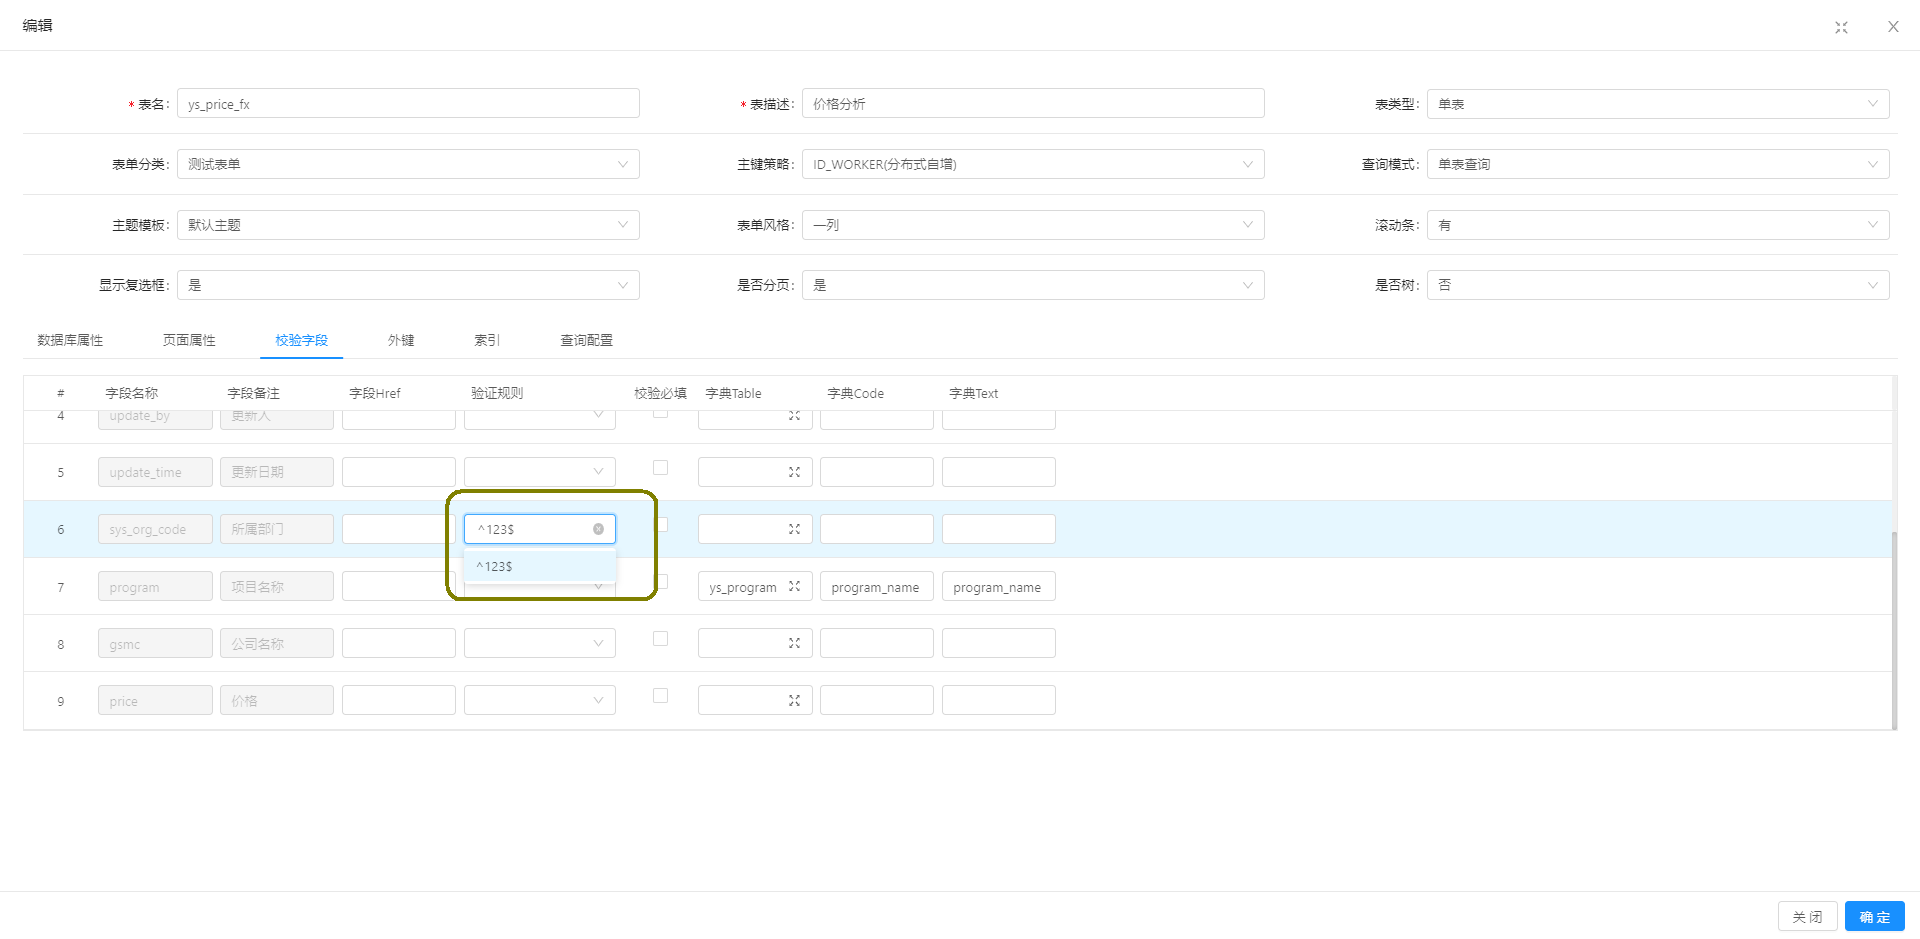
Task: Switch to the 查询配置 tab
Action: [x=587, y=340]
